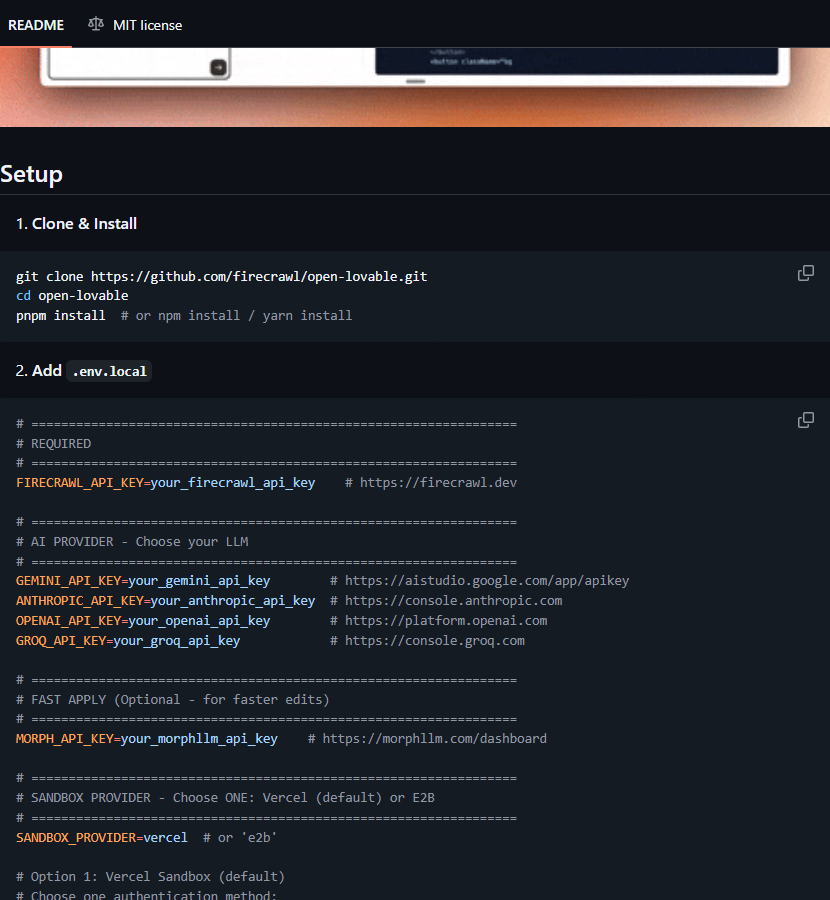
Task: Click the pnpm install command line
Action: [61, 315]
